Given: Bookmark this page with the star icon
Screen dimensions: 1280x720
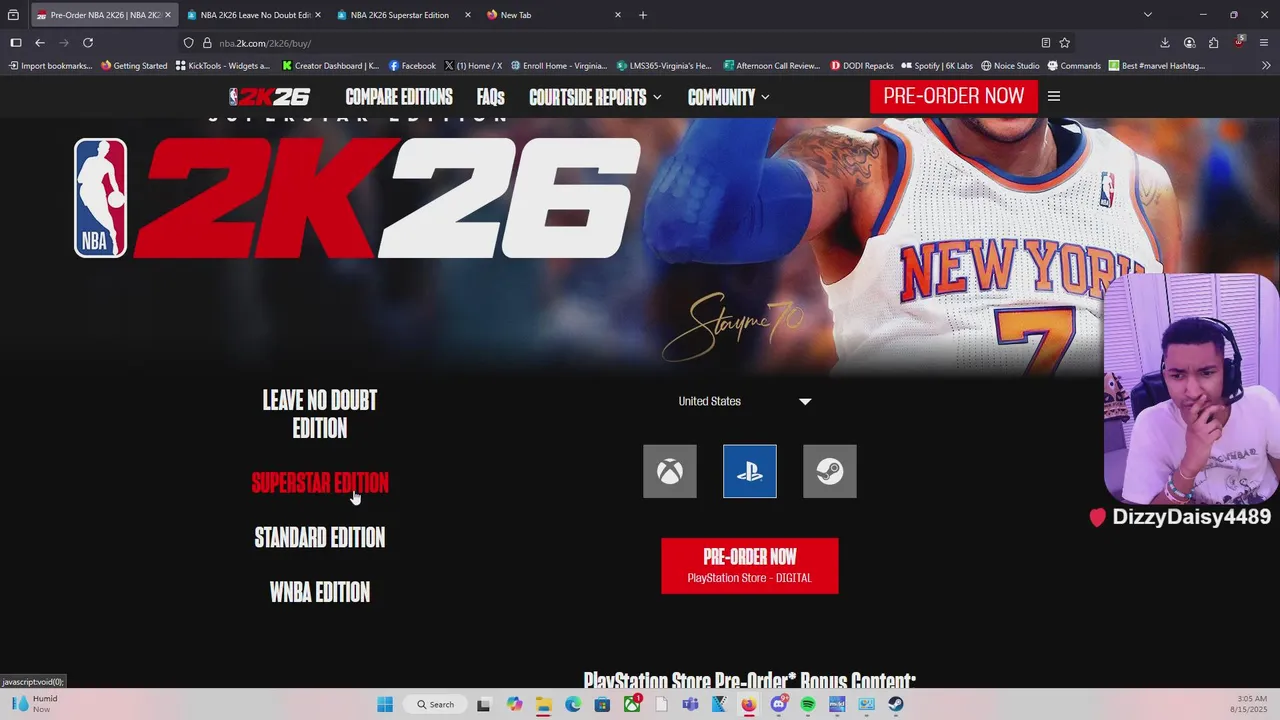Looking at the screenshot, I should click(1064, 43).
